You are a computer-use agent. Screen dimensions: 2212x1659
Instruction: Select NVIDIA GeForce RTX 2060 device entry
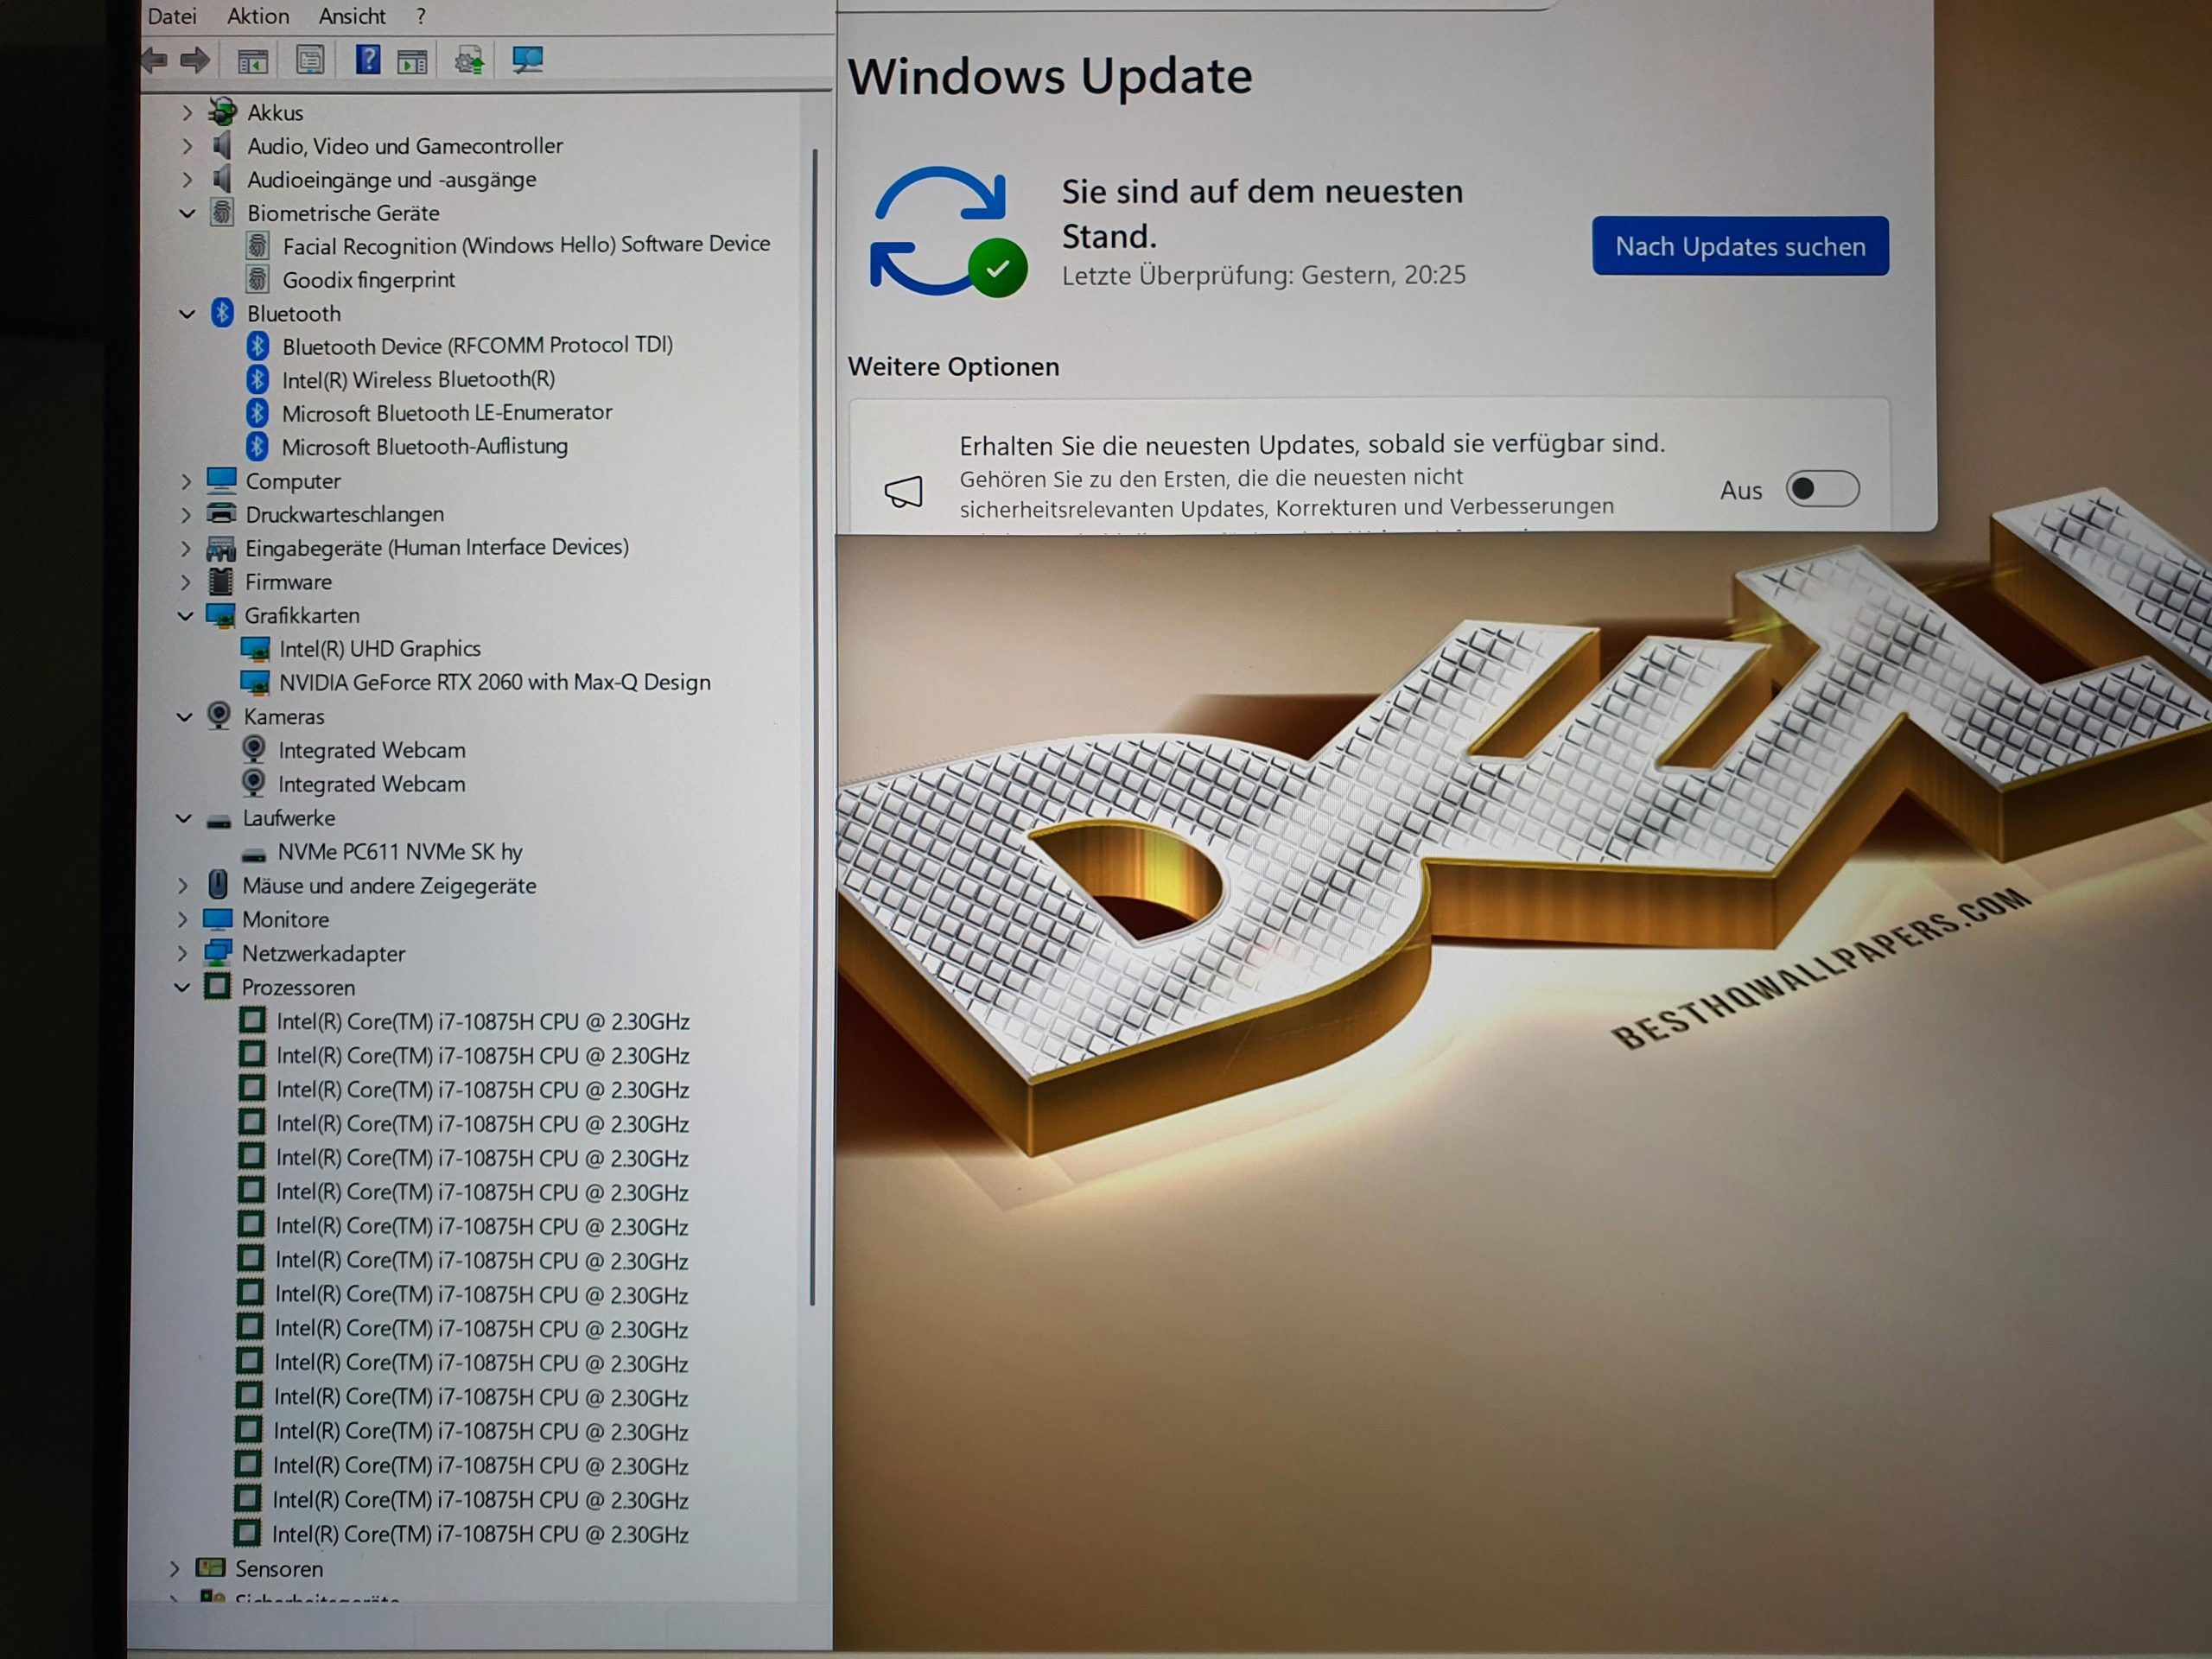coord(494,683)
